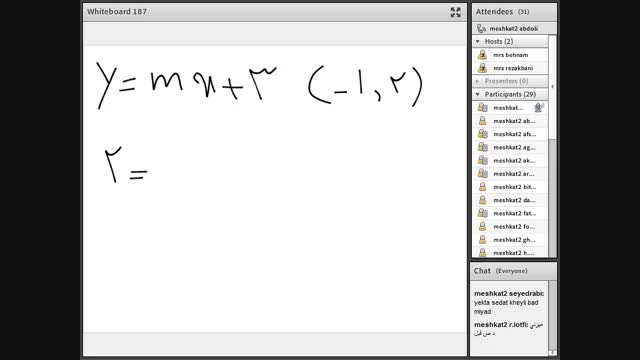640x360 pixels.
Task: Click microphone icon beside first participant
Action: 539,107
